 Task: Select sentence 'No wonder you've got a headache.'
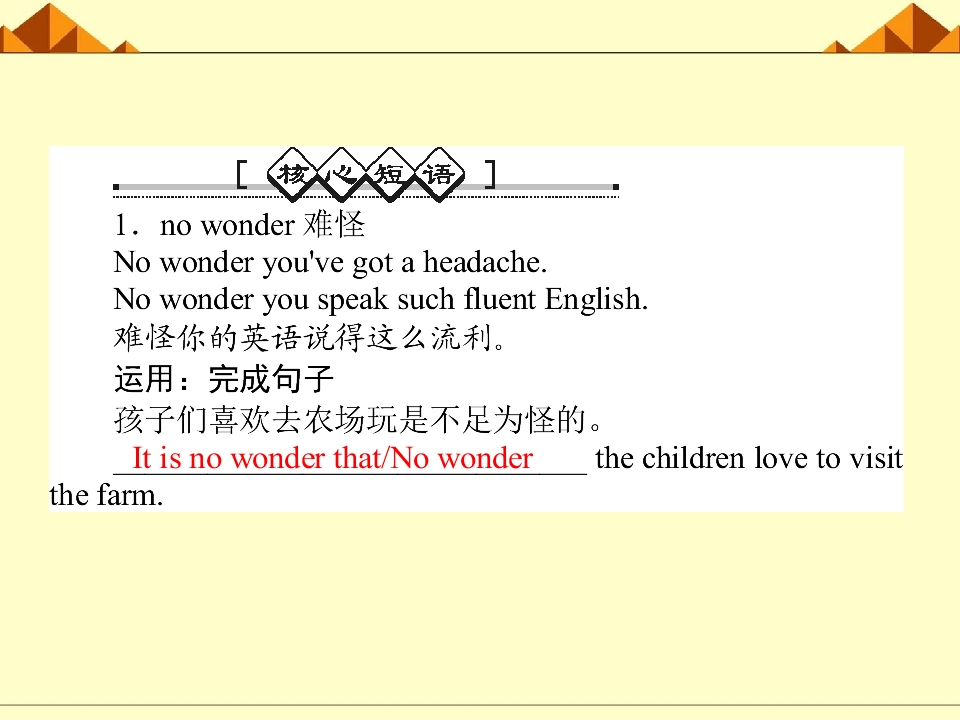(x=330, y=263)
